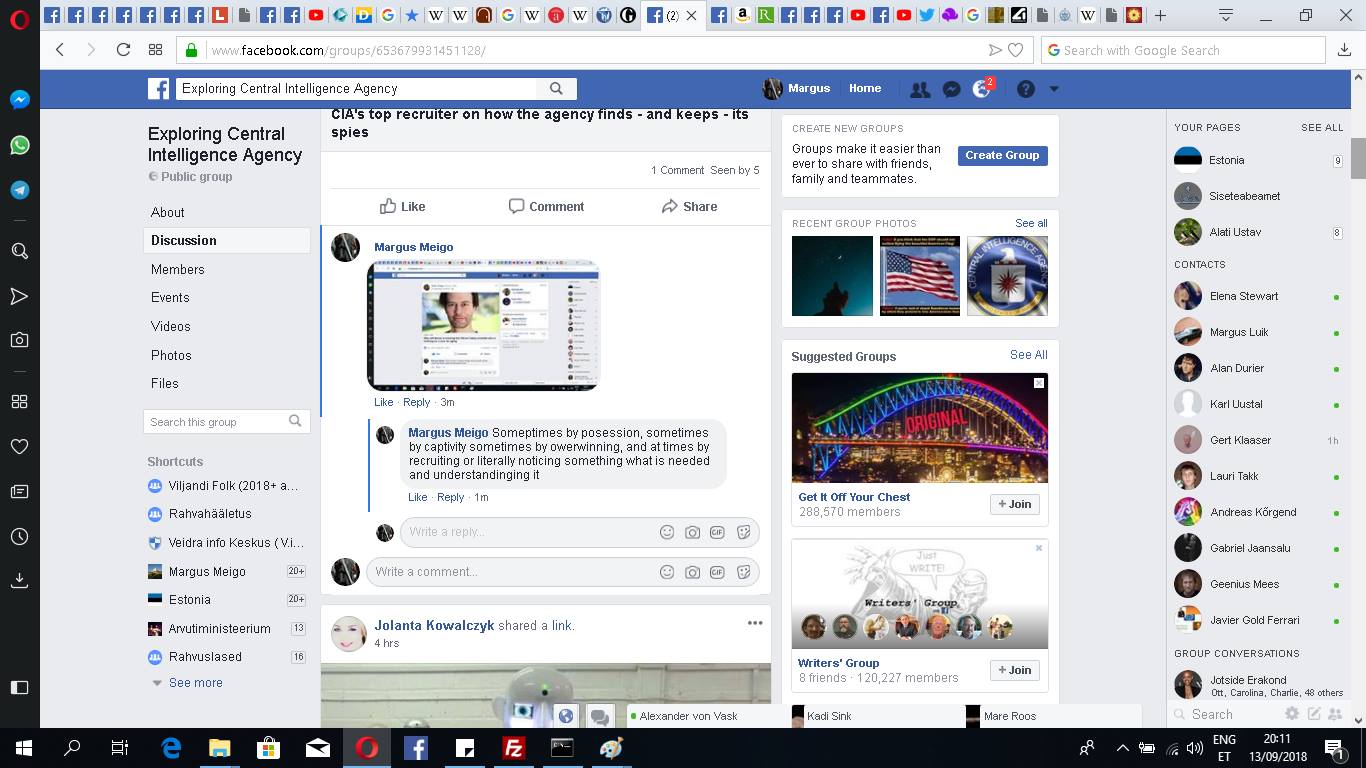Viewport: 1366px width, 768px height.
Task: Open Downloads in Opera sidebar
Action: [x=19, y=580]
